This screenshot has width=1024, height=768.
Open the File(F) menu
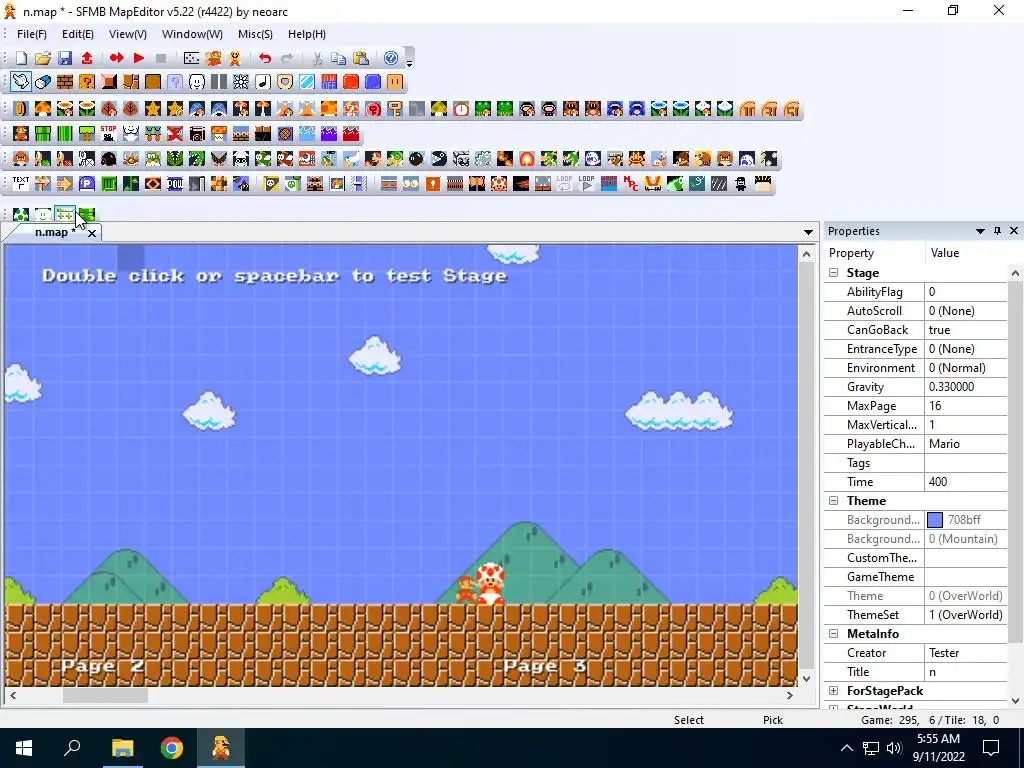[31, 34]
